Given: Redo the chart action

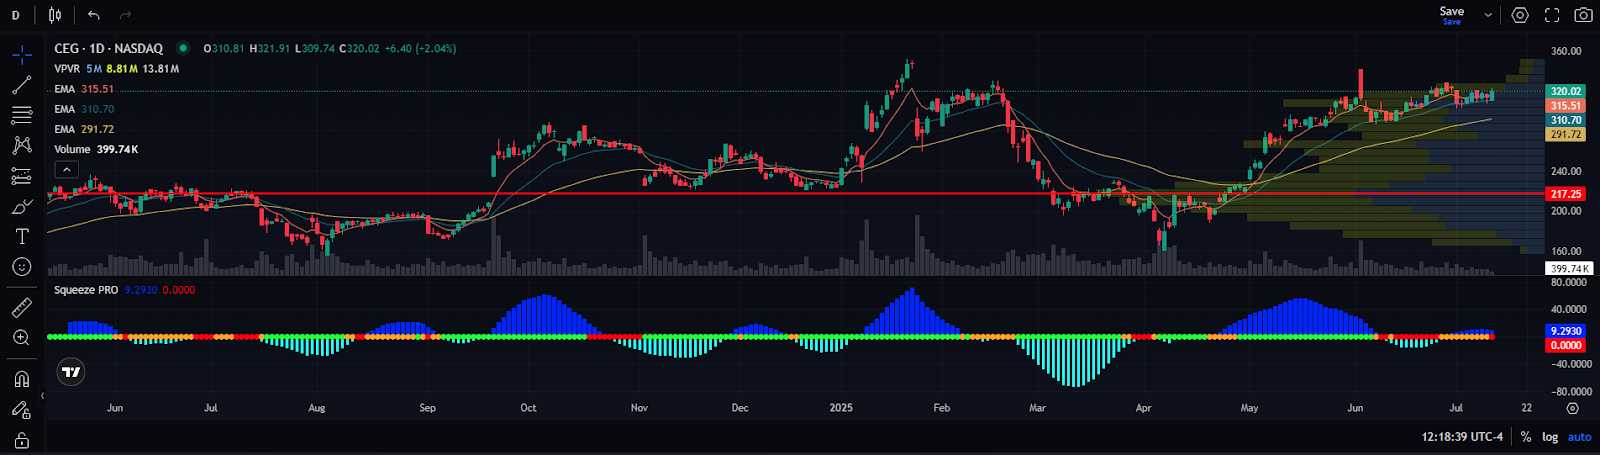Looking at the screenshot, I should pyautogui.click(x=125, y=15).
